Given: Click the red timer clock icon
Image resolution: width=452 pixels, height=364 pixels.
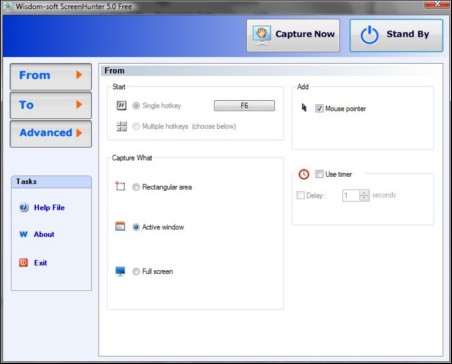Looking at the screenshot, I should [x=304, y=174].
